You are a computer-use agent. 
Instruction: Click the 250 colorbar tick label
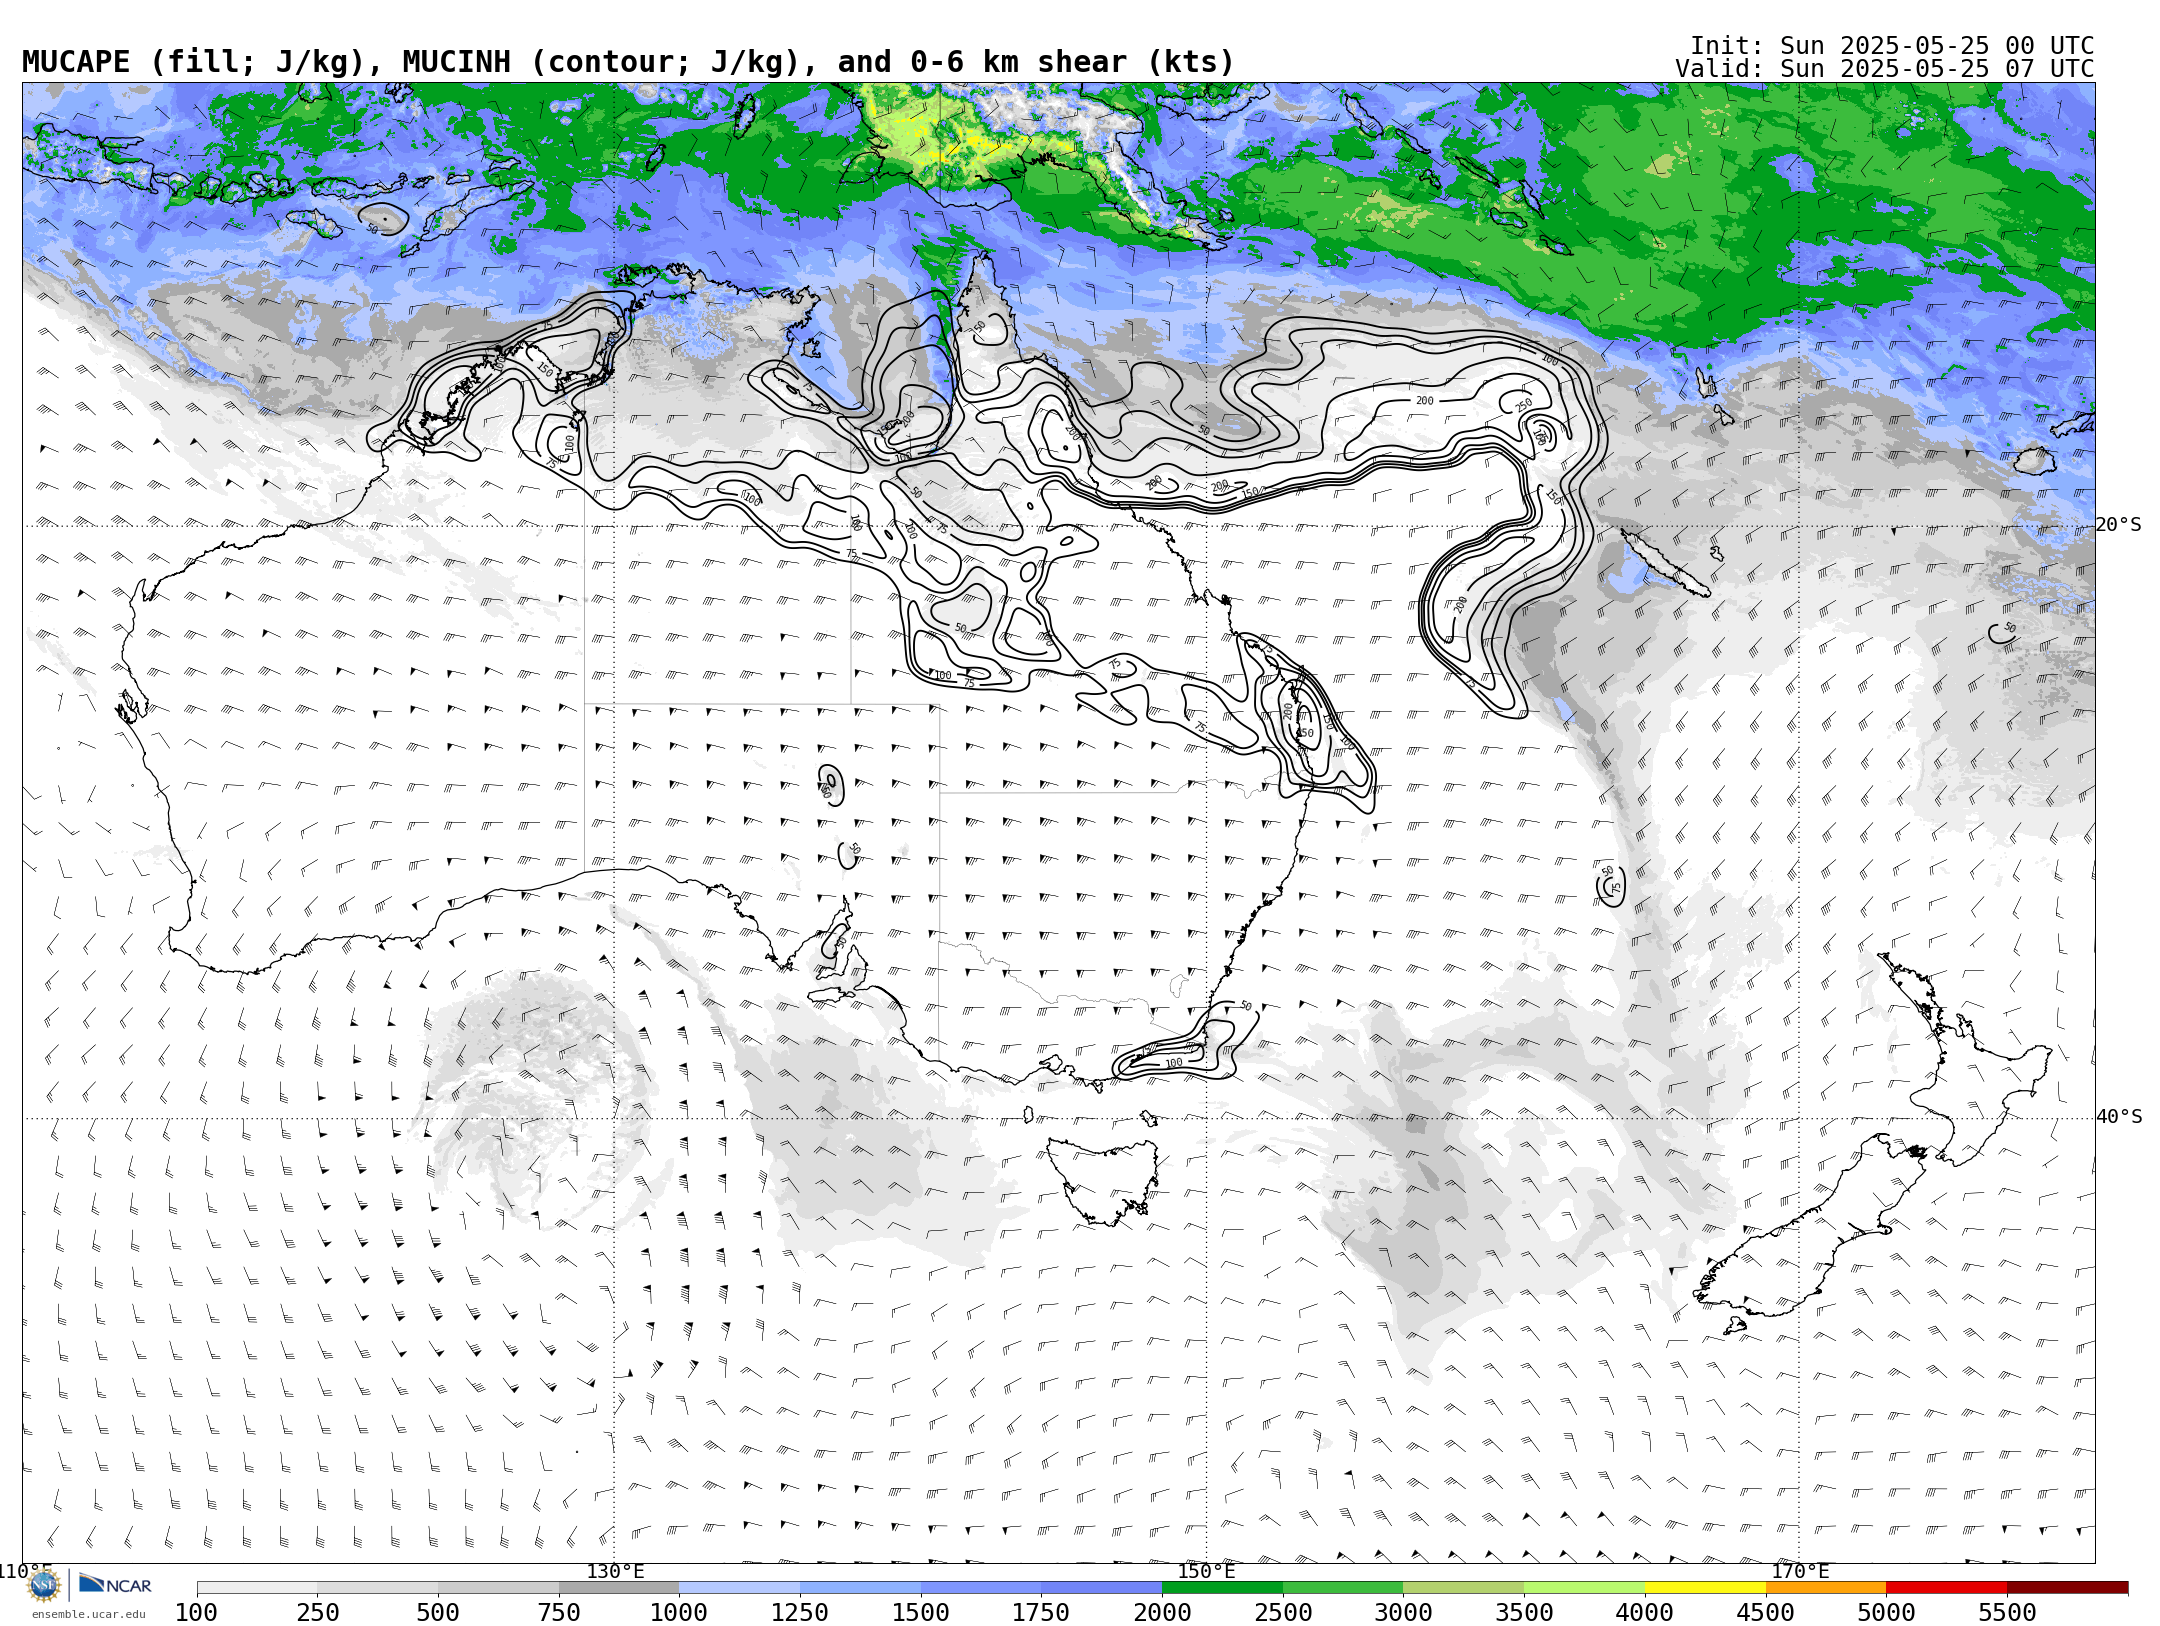pos(317,1613)
